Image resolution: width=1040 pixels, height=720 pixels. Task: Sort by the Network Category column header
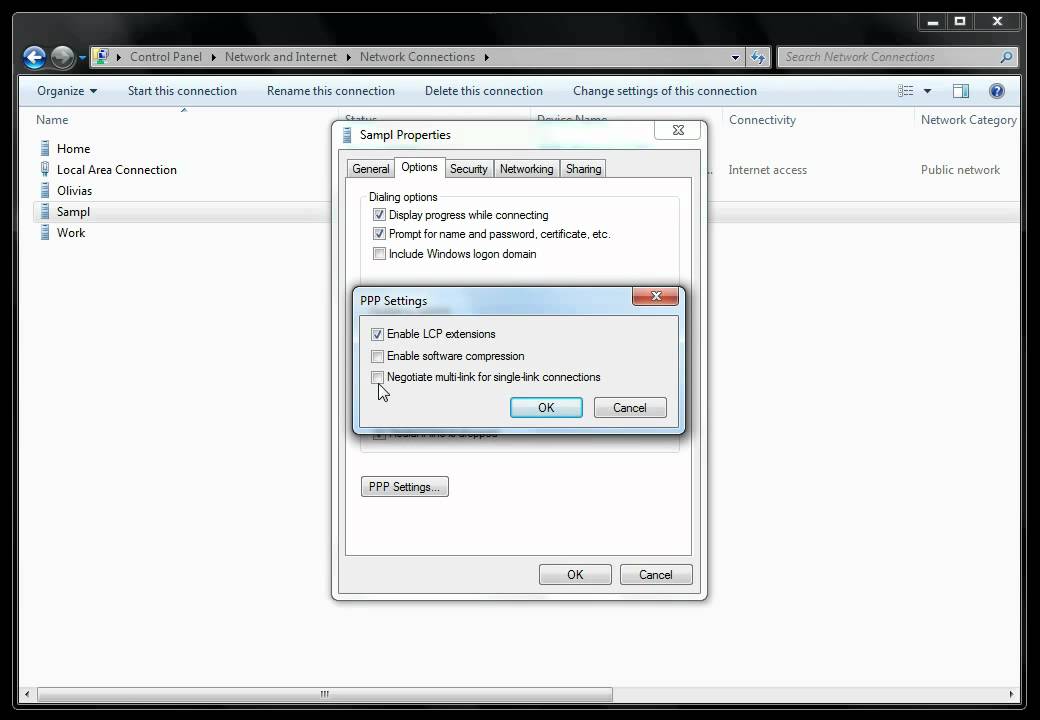(968, 120)
